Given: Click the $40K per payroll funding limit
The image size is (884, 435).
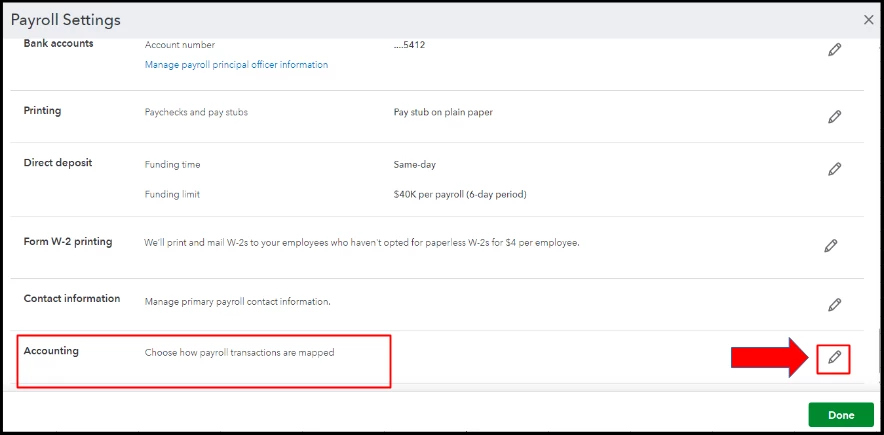Looking at the screenshot, I should [x=460, y=194].
